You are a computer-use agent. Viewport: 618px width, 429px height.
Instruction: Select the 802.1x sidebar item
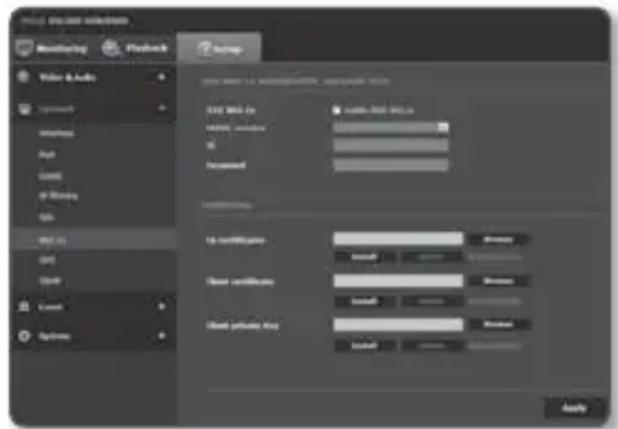[95, 240]
